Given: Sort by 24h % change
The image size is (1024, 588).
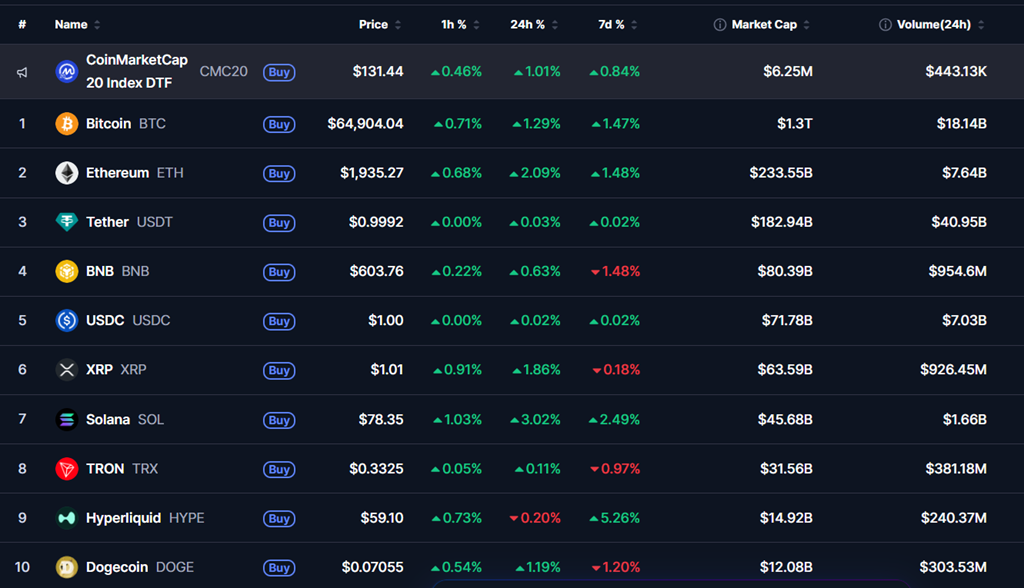Looking at the screenshot, I should pos(534,25).
